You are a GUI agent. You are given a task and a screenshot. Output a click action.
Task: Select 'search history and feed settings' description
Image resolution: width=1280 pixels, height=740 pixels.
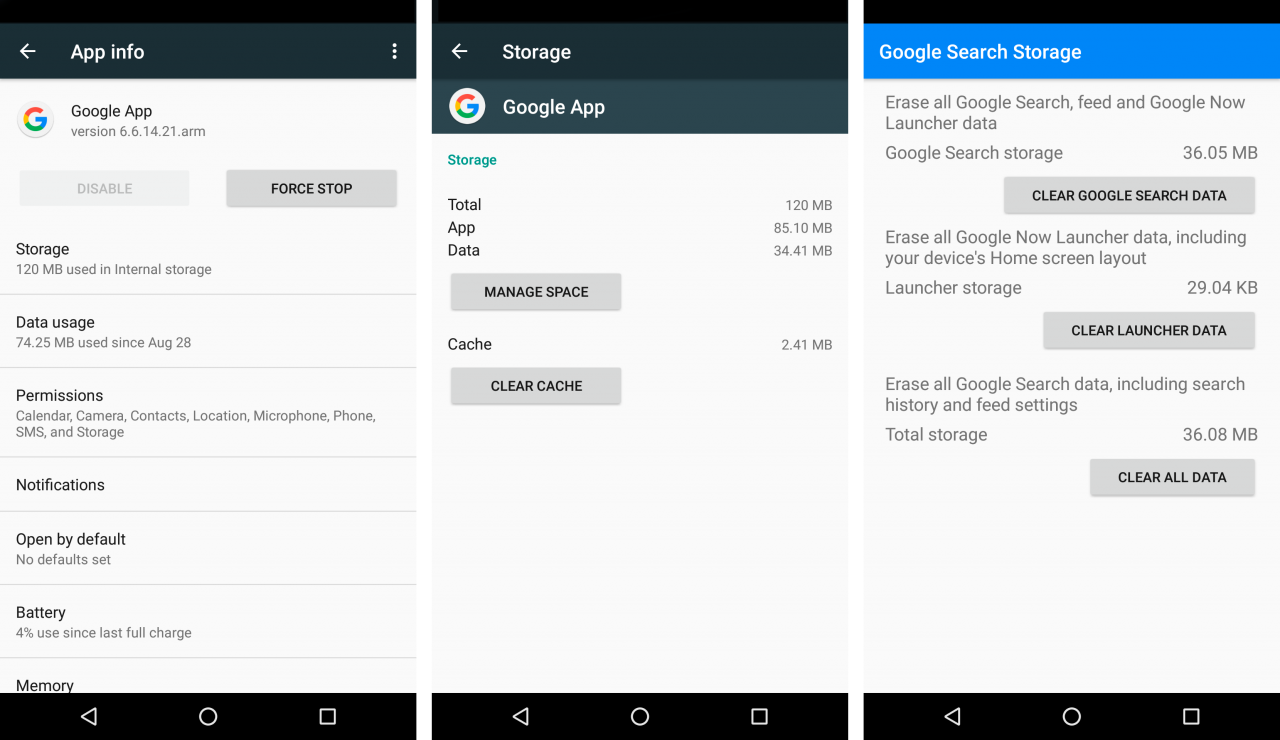pyautogui.click(x=1065, y=394)
